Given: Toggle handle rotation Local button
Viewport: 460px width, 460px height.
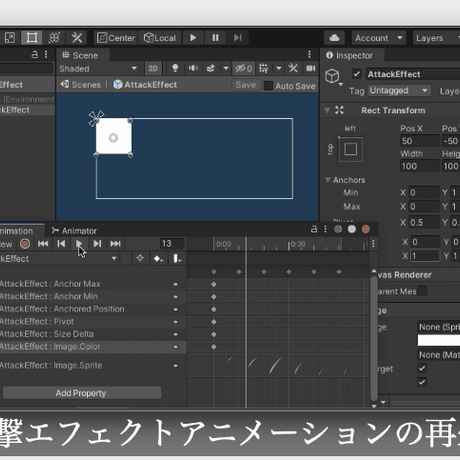Looking at the screenshot, I should click(160, 38).
